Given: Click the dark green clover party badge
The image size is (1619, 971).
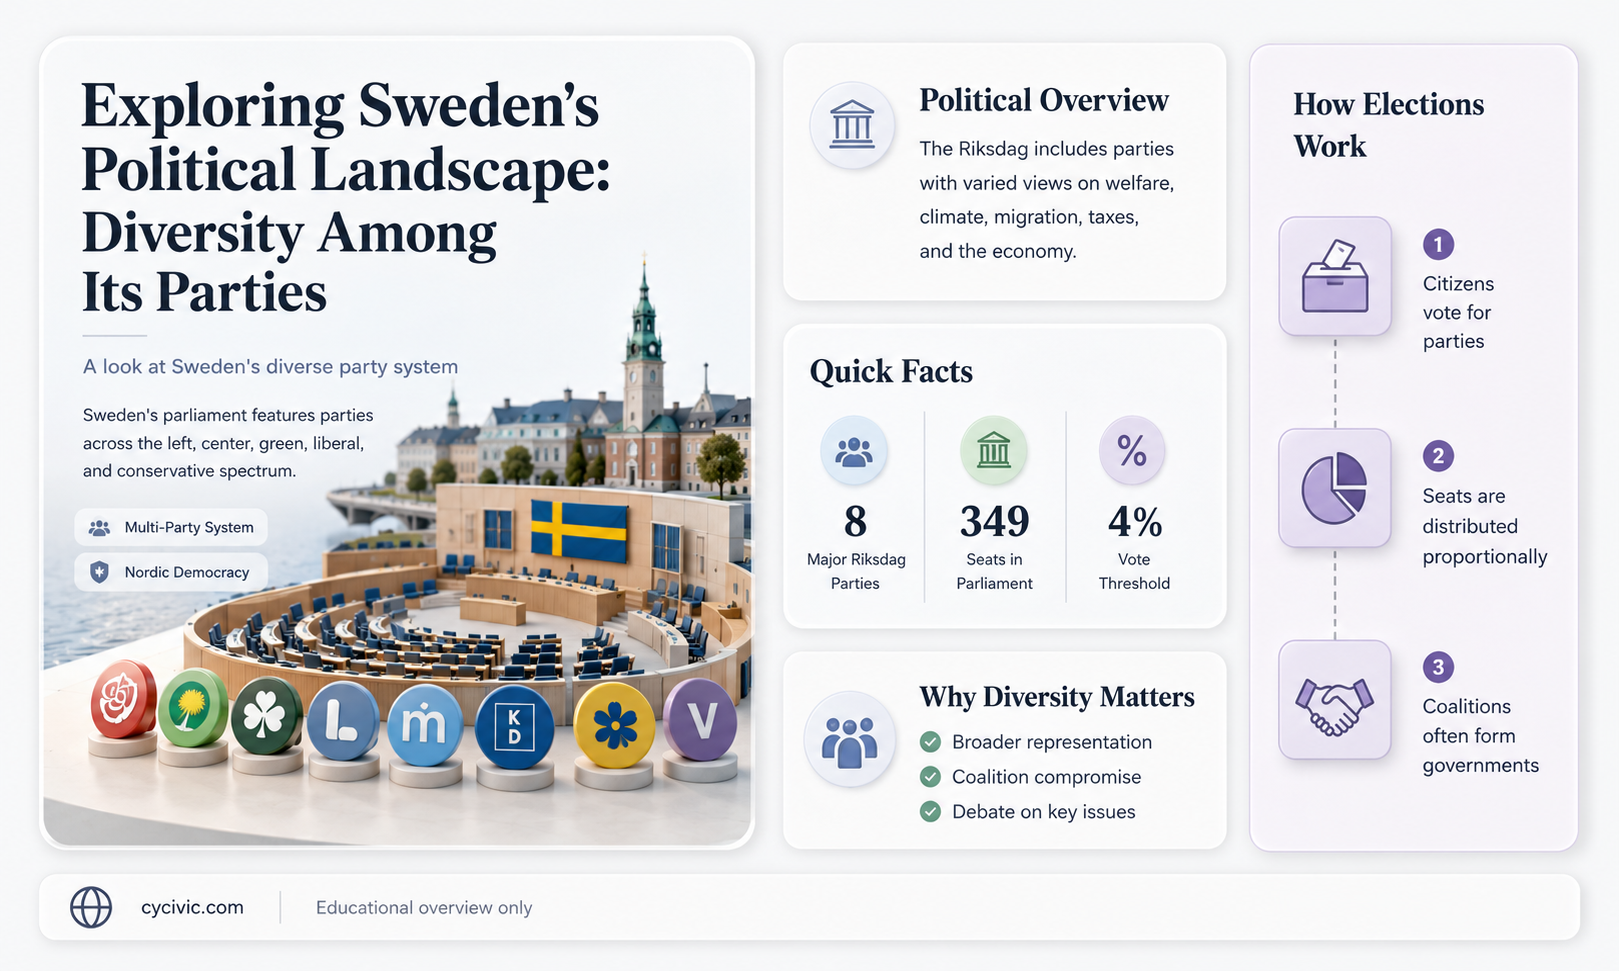Looking at the screenshot, I should point(266,716).
